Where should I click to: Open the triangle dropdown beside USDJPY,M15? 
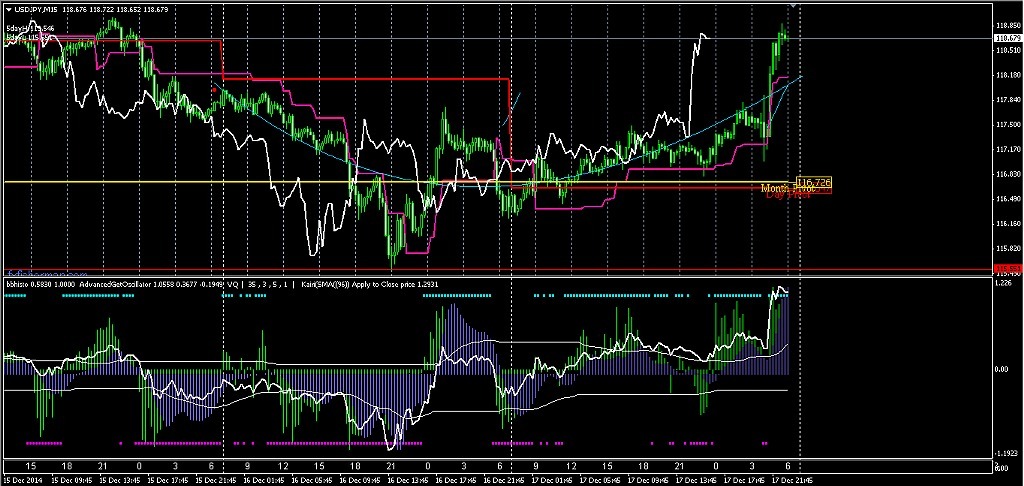click(x=10, y=8)
